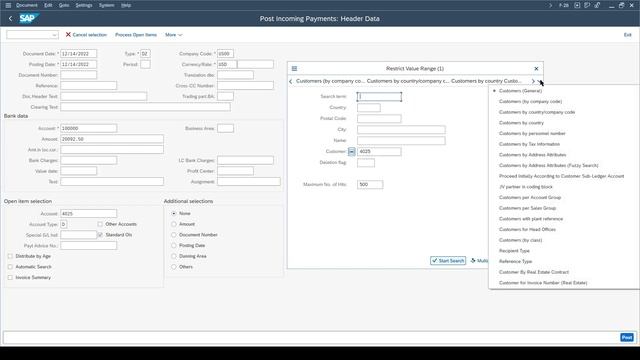
Task: Click the Post button
Action: coord(627,337)
